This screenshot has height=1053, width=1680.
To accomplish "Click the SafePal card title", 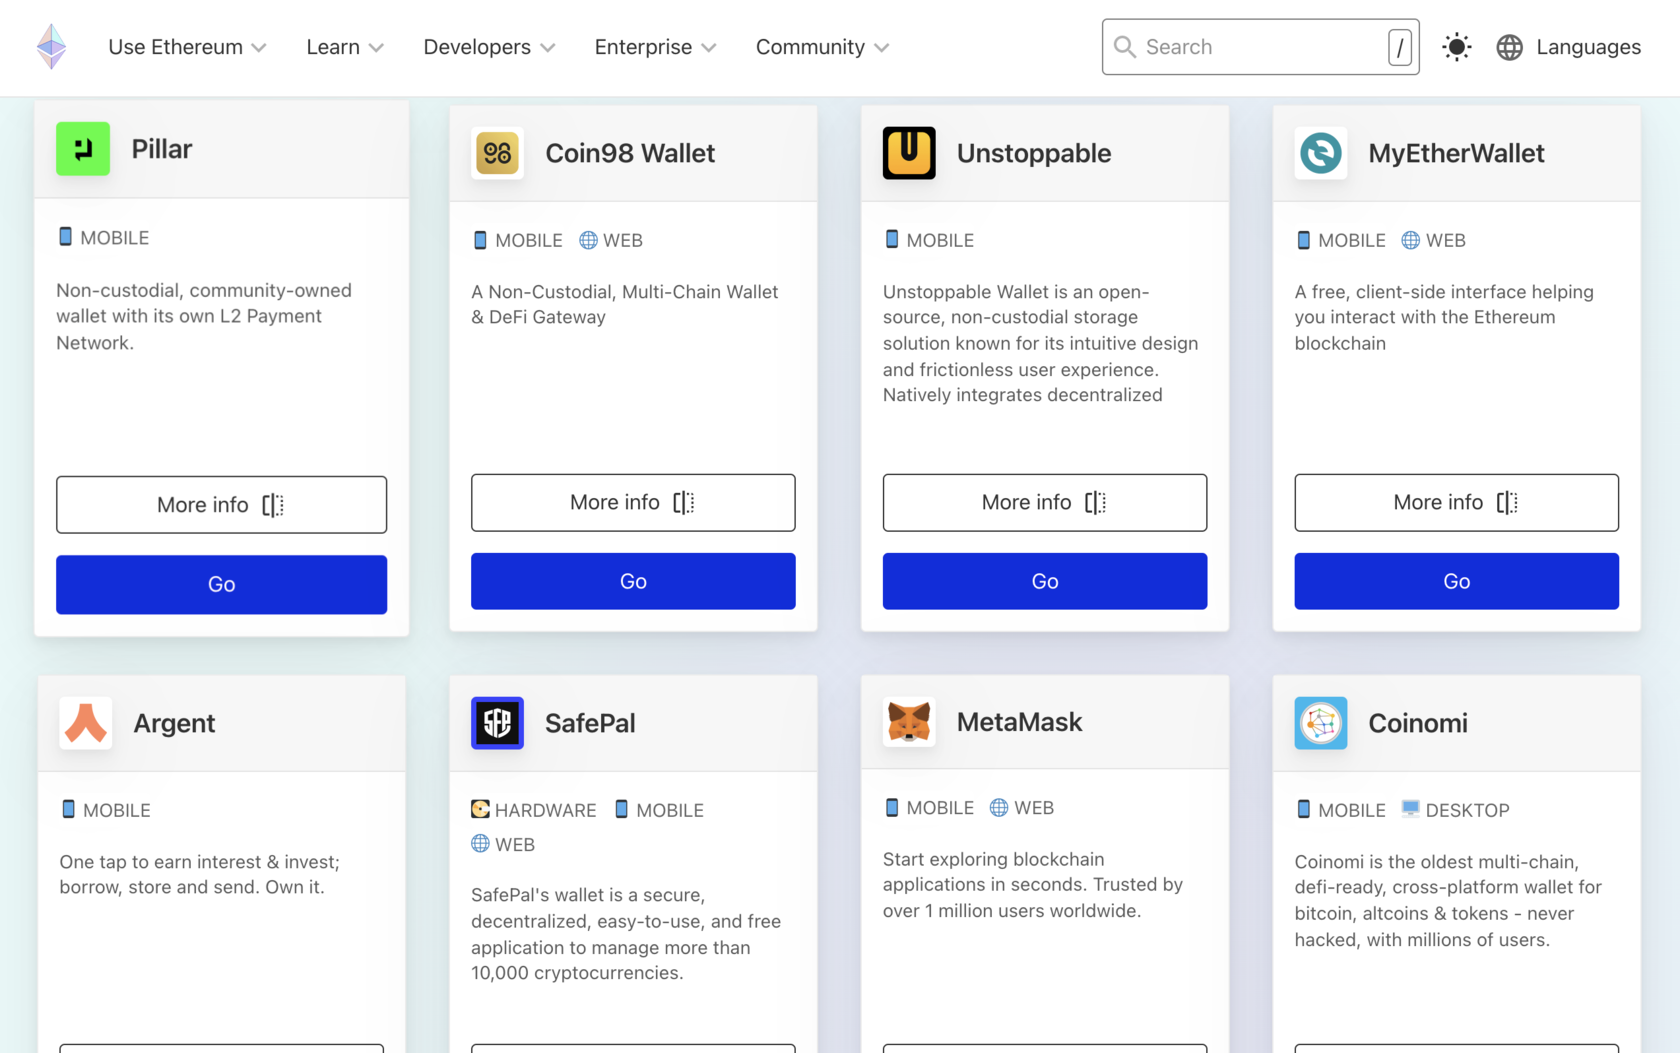I will [590, 723].
